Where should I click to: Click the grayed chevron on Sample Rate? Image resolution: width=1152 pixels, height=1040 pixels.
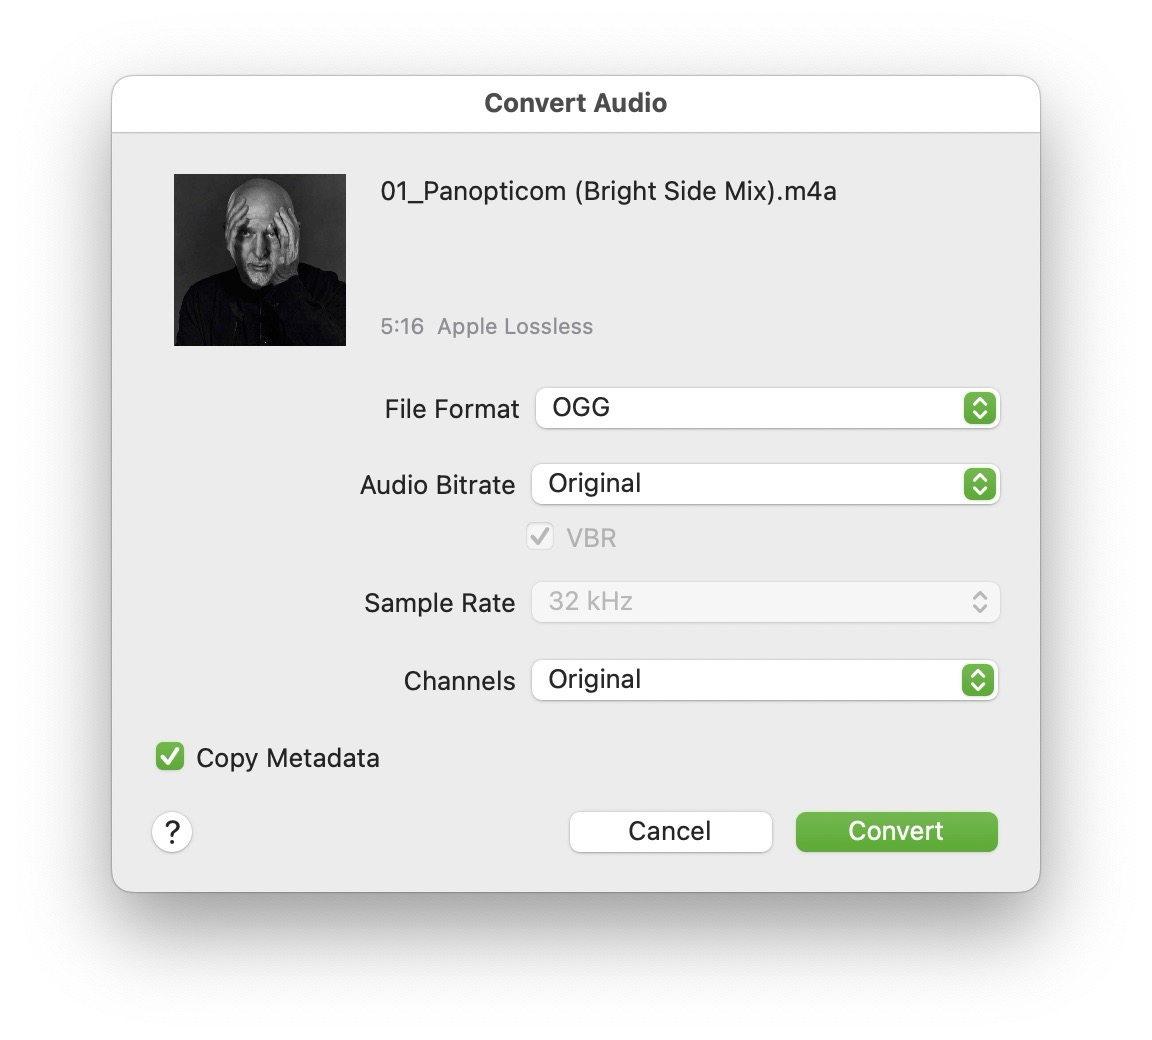(x=979, y=602)
